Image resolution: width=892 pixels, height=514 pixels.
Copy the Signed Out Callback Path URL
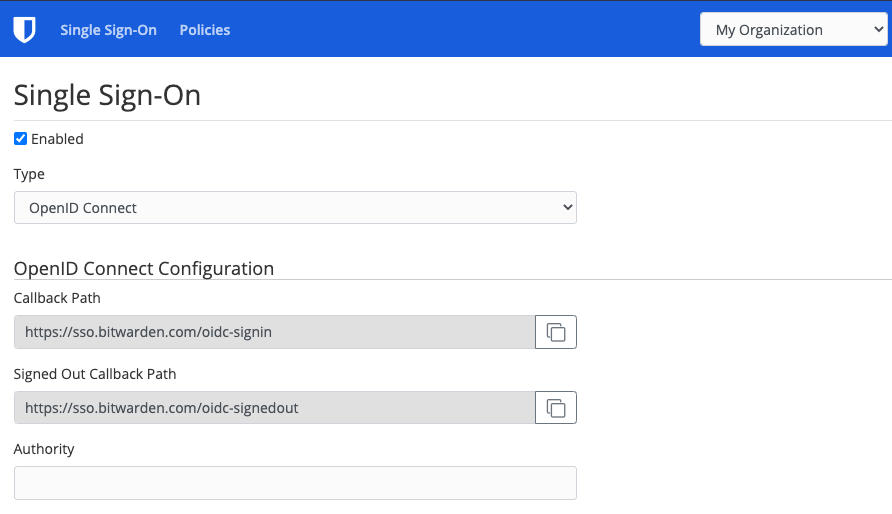[556, 408]
